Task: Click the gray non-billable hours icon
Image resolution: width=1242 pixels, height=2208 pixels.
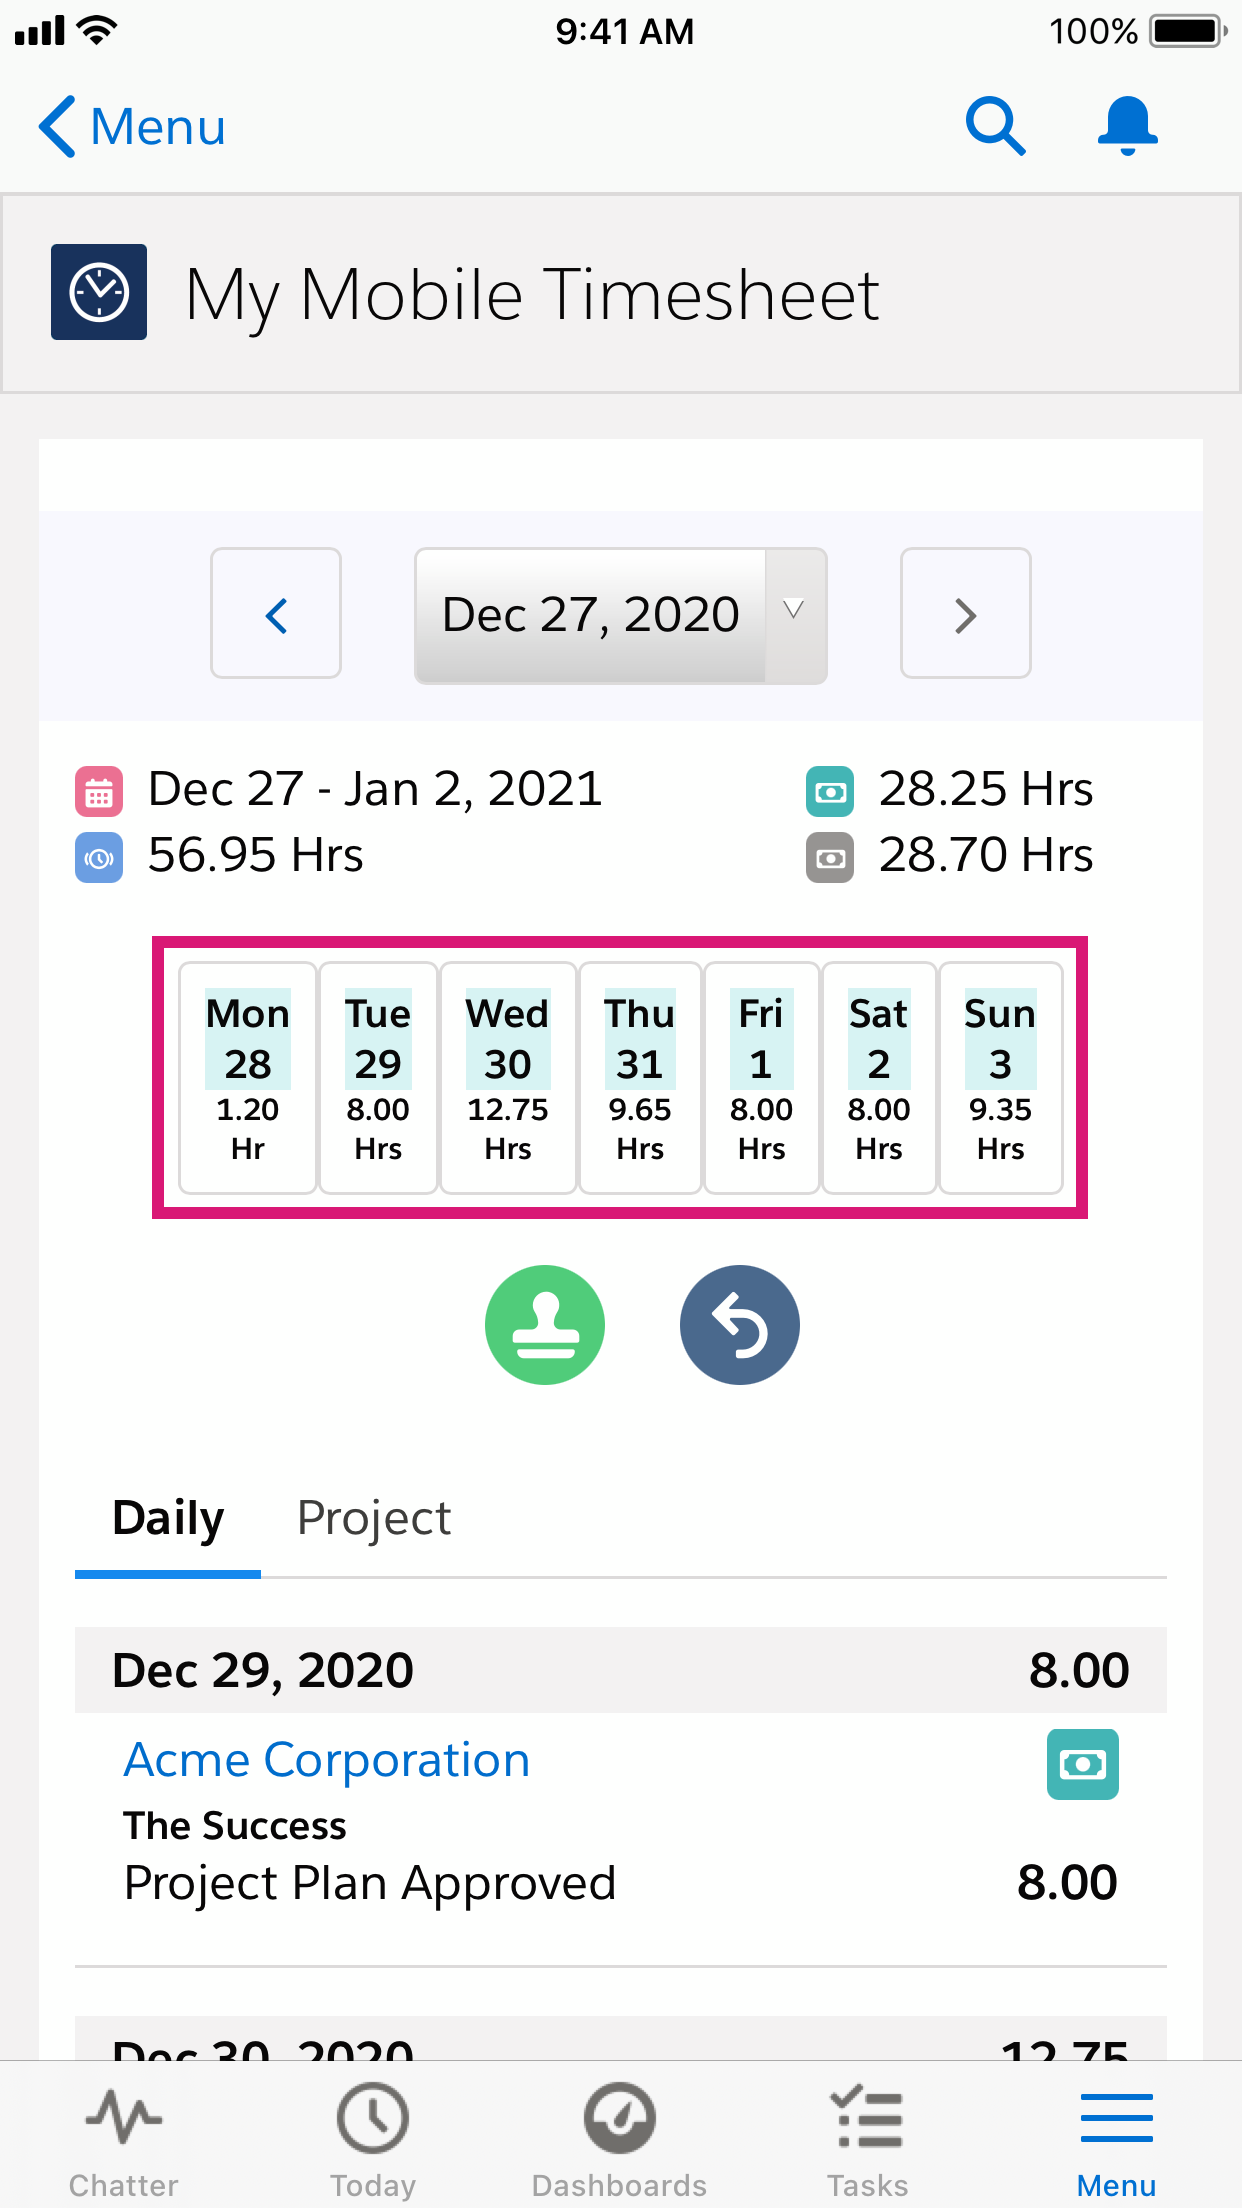Action: click(x=829, y=857)
